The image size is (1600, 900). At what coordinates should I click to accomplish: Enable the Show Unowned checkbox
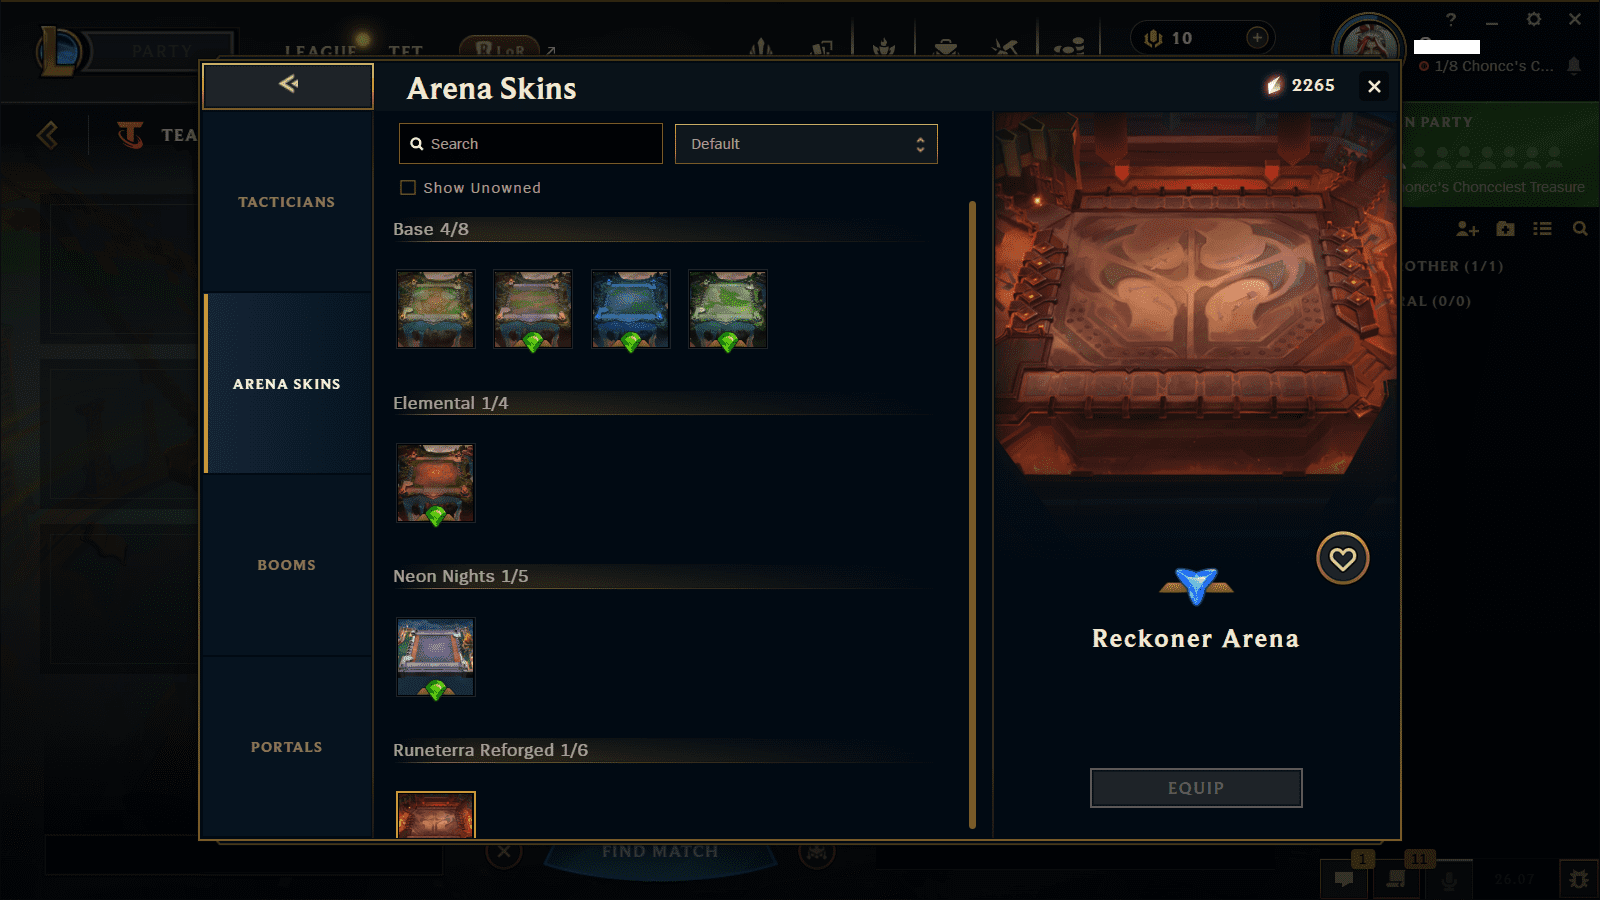point(408,187)
